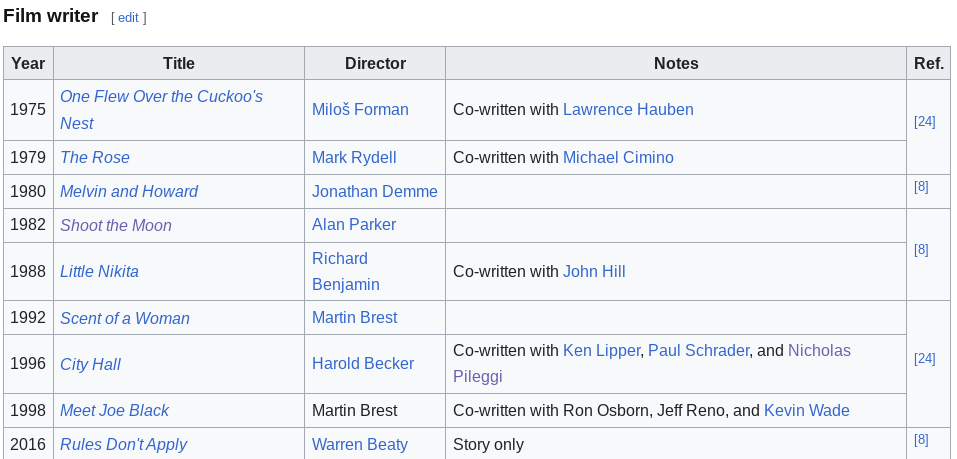The width and height of the screenshot is (957, 459).
Task: Click the Harold Becker director link
Action: click(363, 364)
